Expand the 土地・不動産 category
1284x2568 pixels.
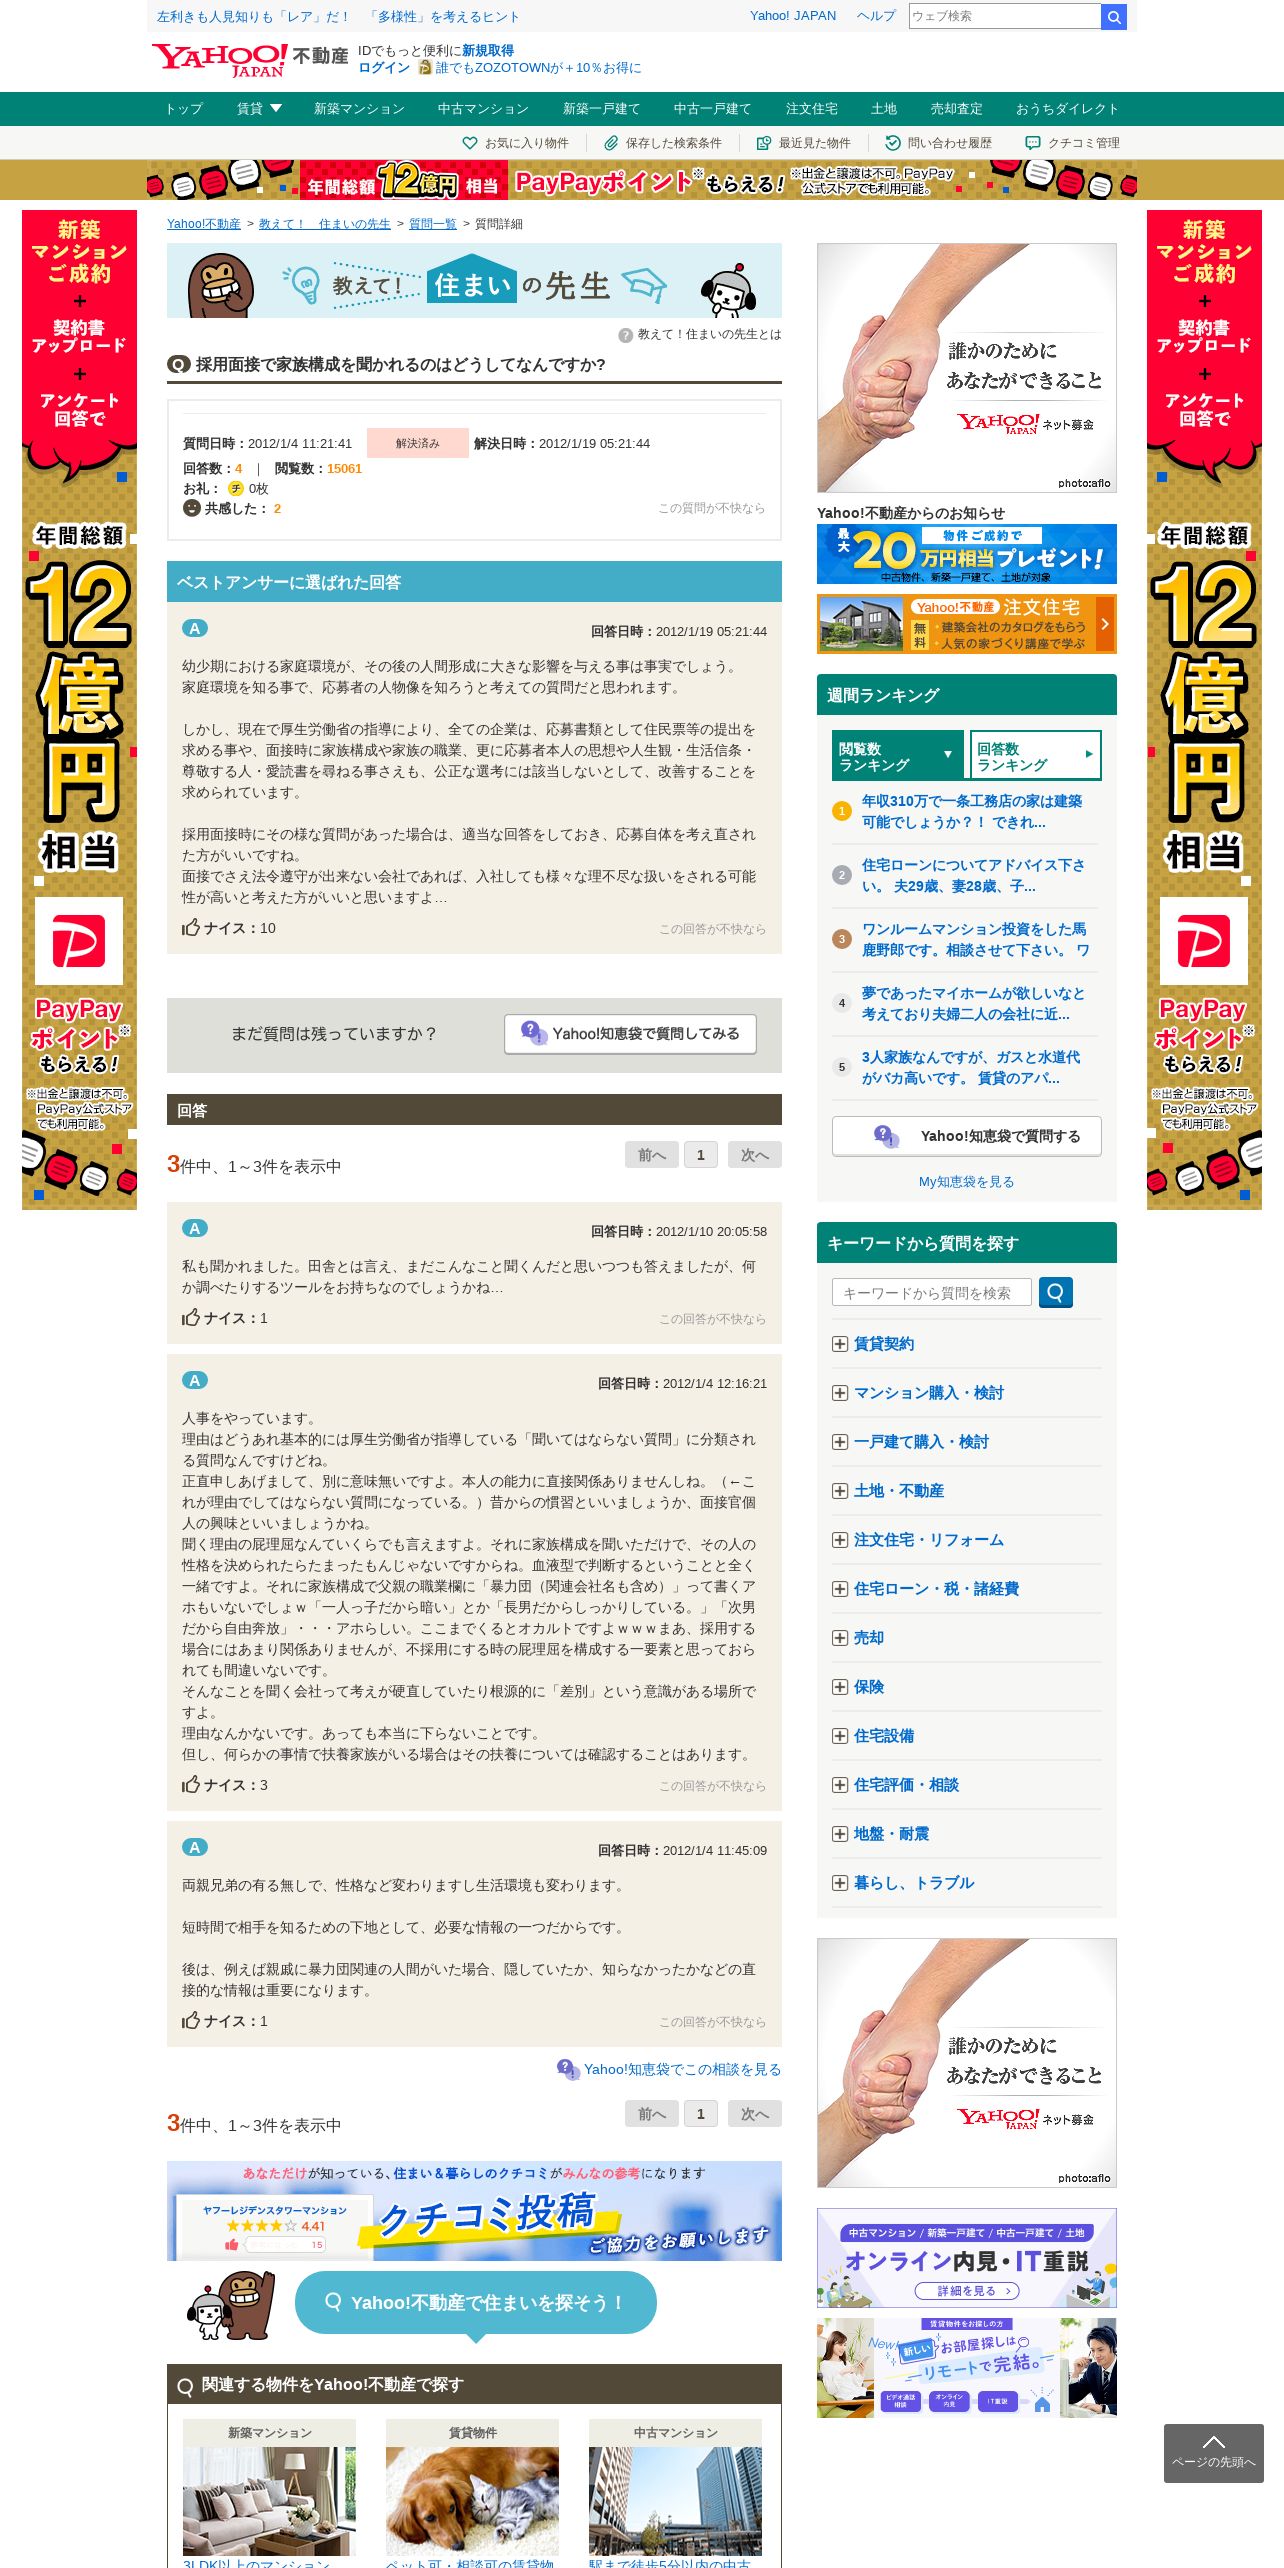pyautogui.click(x=840, y=1491)
